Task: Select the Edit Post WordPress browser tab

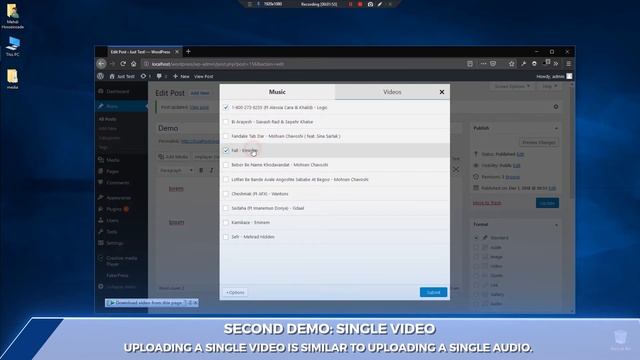Action: [x=144, y=52]
